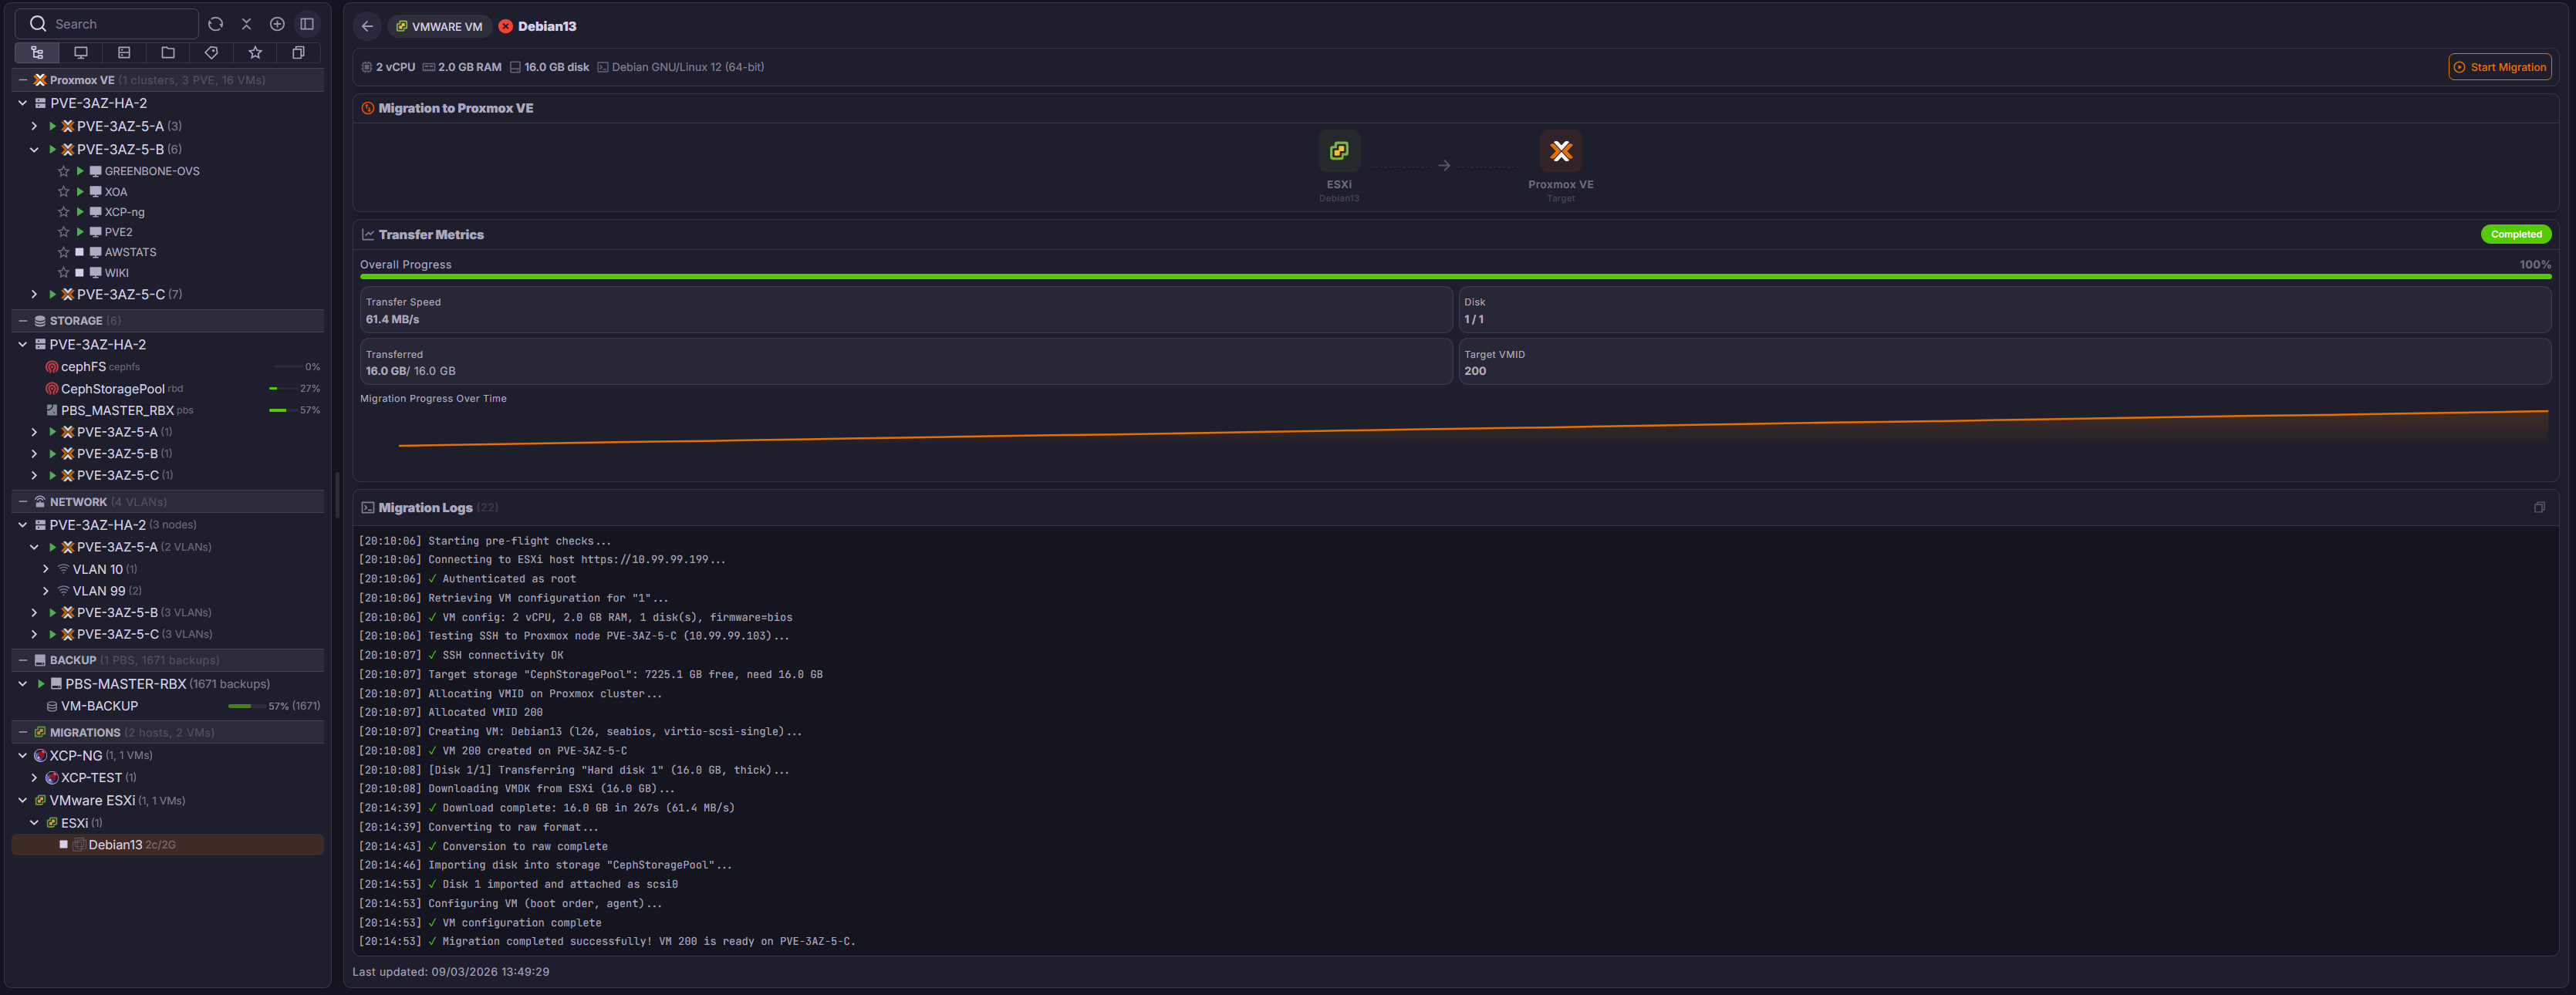Screen dimensions: 2576x995
Task: Click the Transfer Metrics chart icon
Action: tap(368, 234)
